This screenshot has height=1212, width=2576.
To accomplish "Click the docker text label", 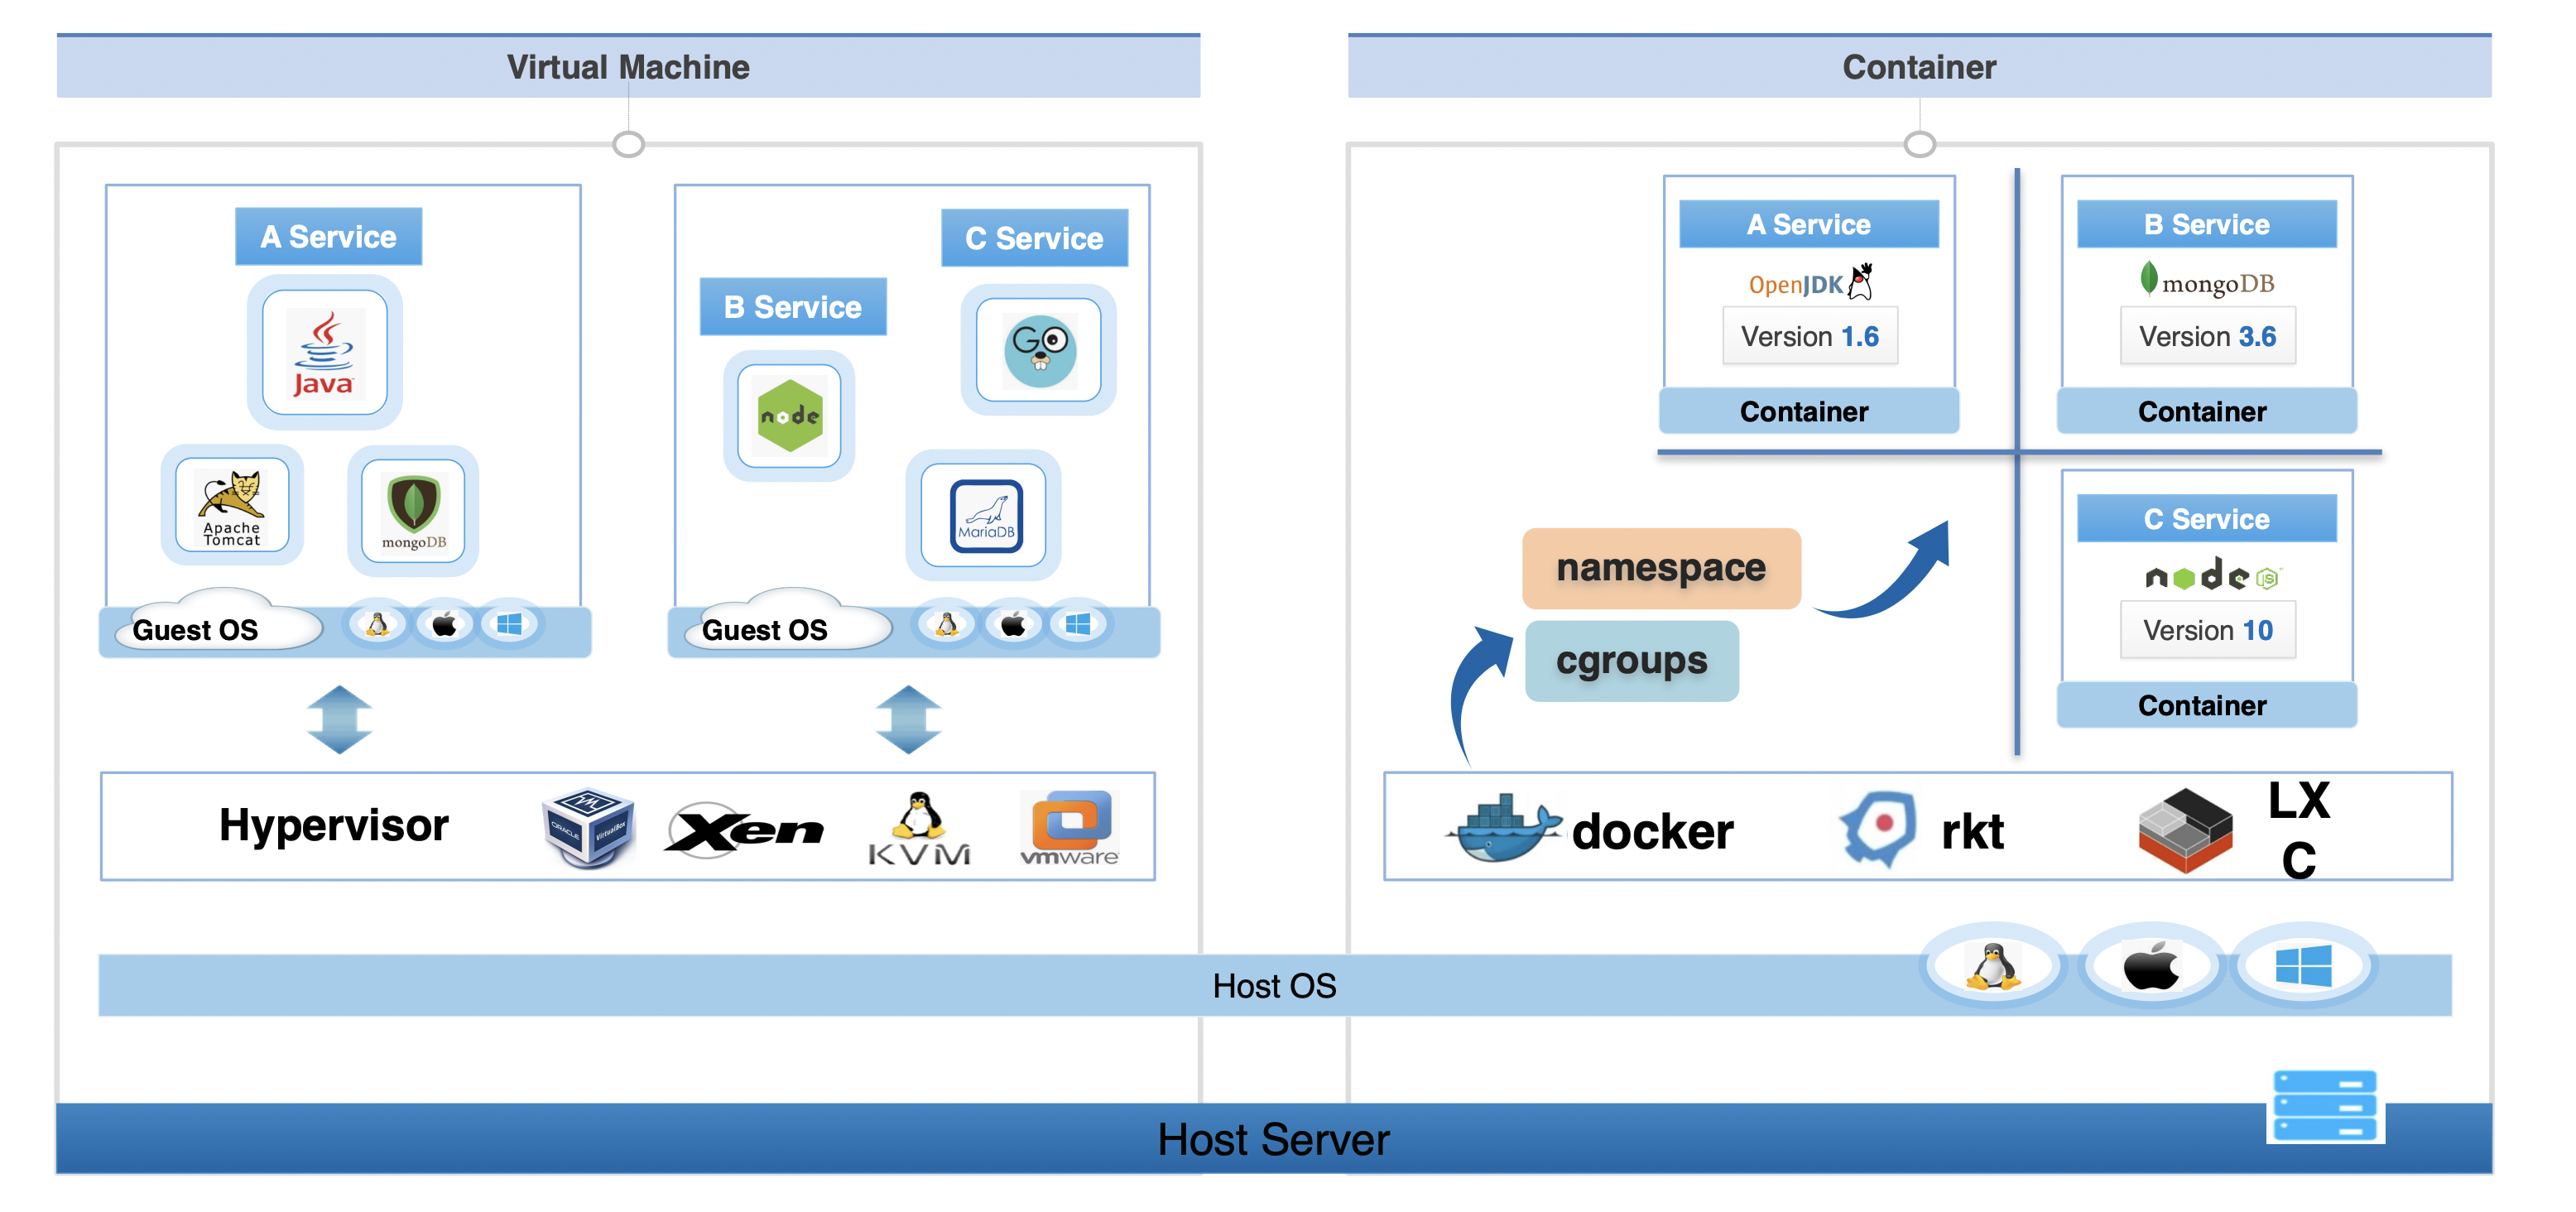I will [1653, 831].
